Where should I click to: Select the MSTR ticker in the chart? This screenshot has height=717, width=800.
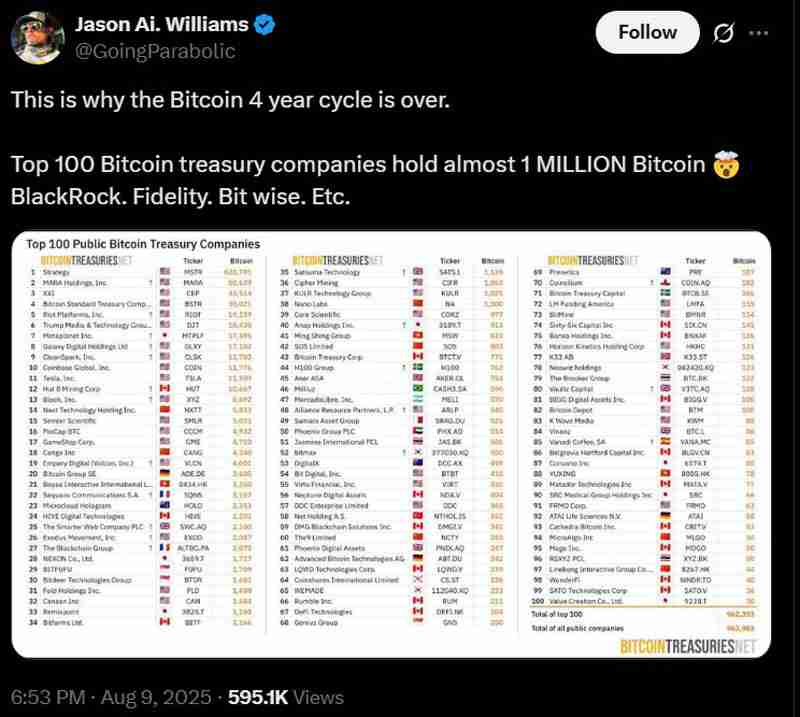[x=193, y=271]
